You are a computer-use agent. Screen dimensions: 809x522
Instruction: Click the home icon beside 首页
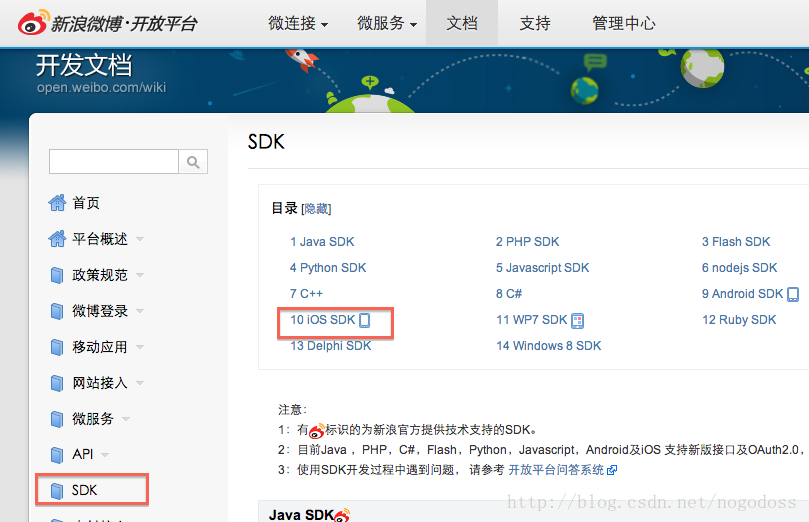tap(57, 203)
